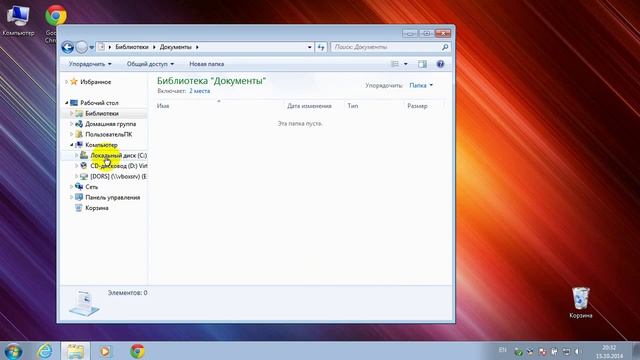Click the search magnifier icon
Viewport: 640px width, 360px height.
[445, 47]
